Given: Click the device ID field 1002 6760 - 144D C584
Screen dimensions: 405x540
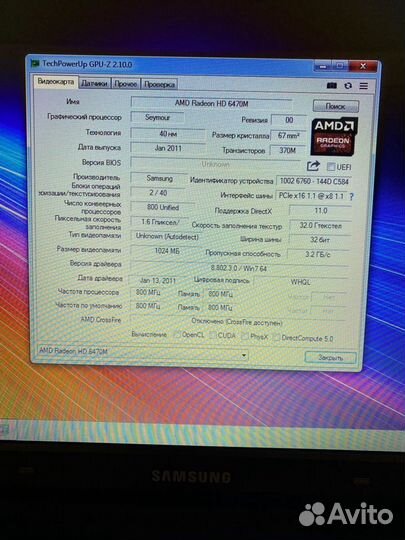Looking at the screenshot, I should [314, 181].
